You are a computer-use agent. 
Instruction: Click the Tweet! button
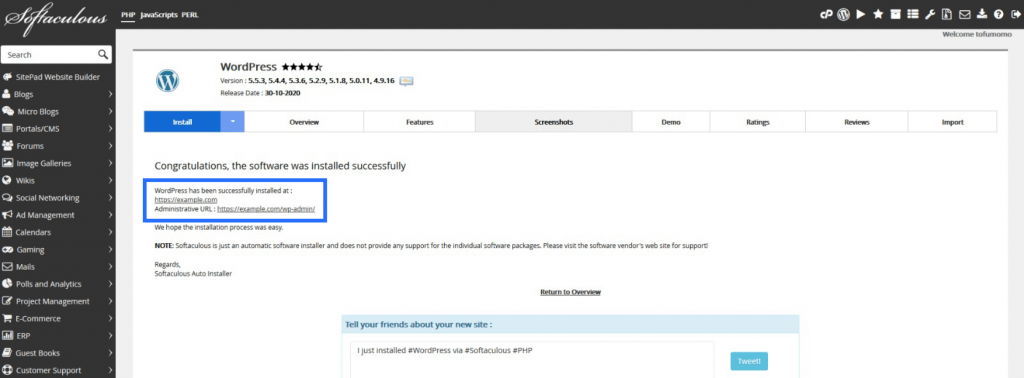749,361
